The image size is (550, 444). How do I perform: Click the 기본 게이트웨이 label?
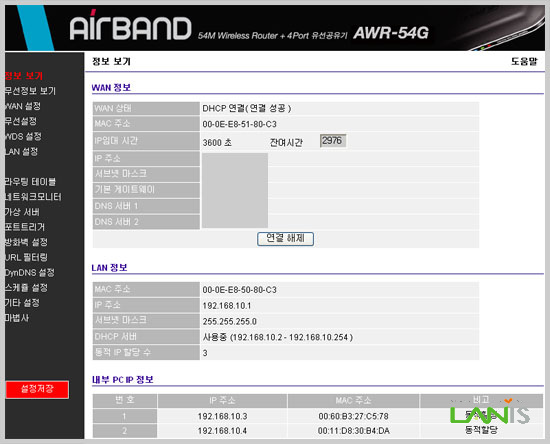click(x=125, y=190)
